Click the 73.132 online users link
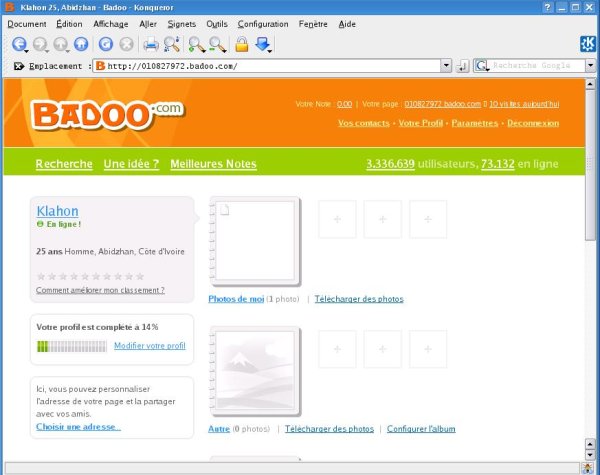600x475 pixels. point(497,164)
